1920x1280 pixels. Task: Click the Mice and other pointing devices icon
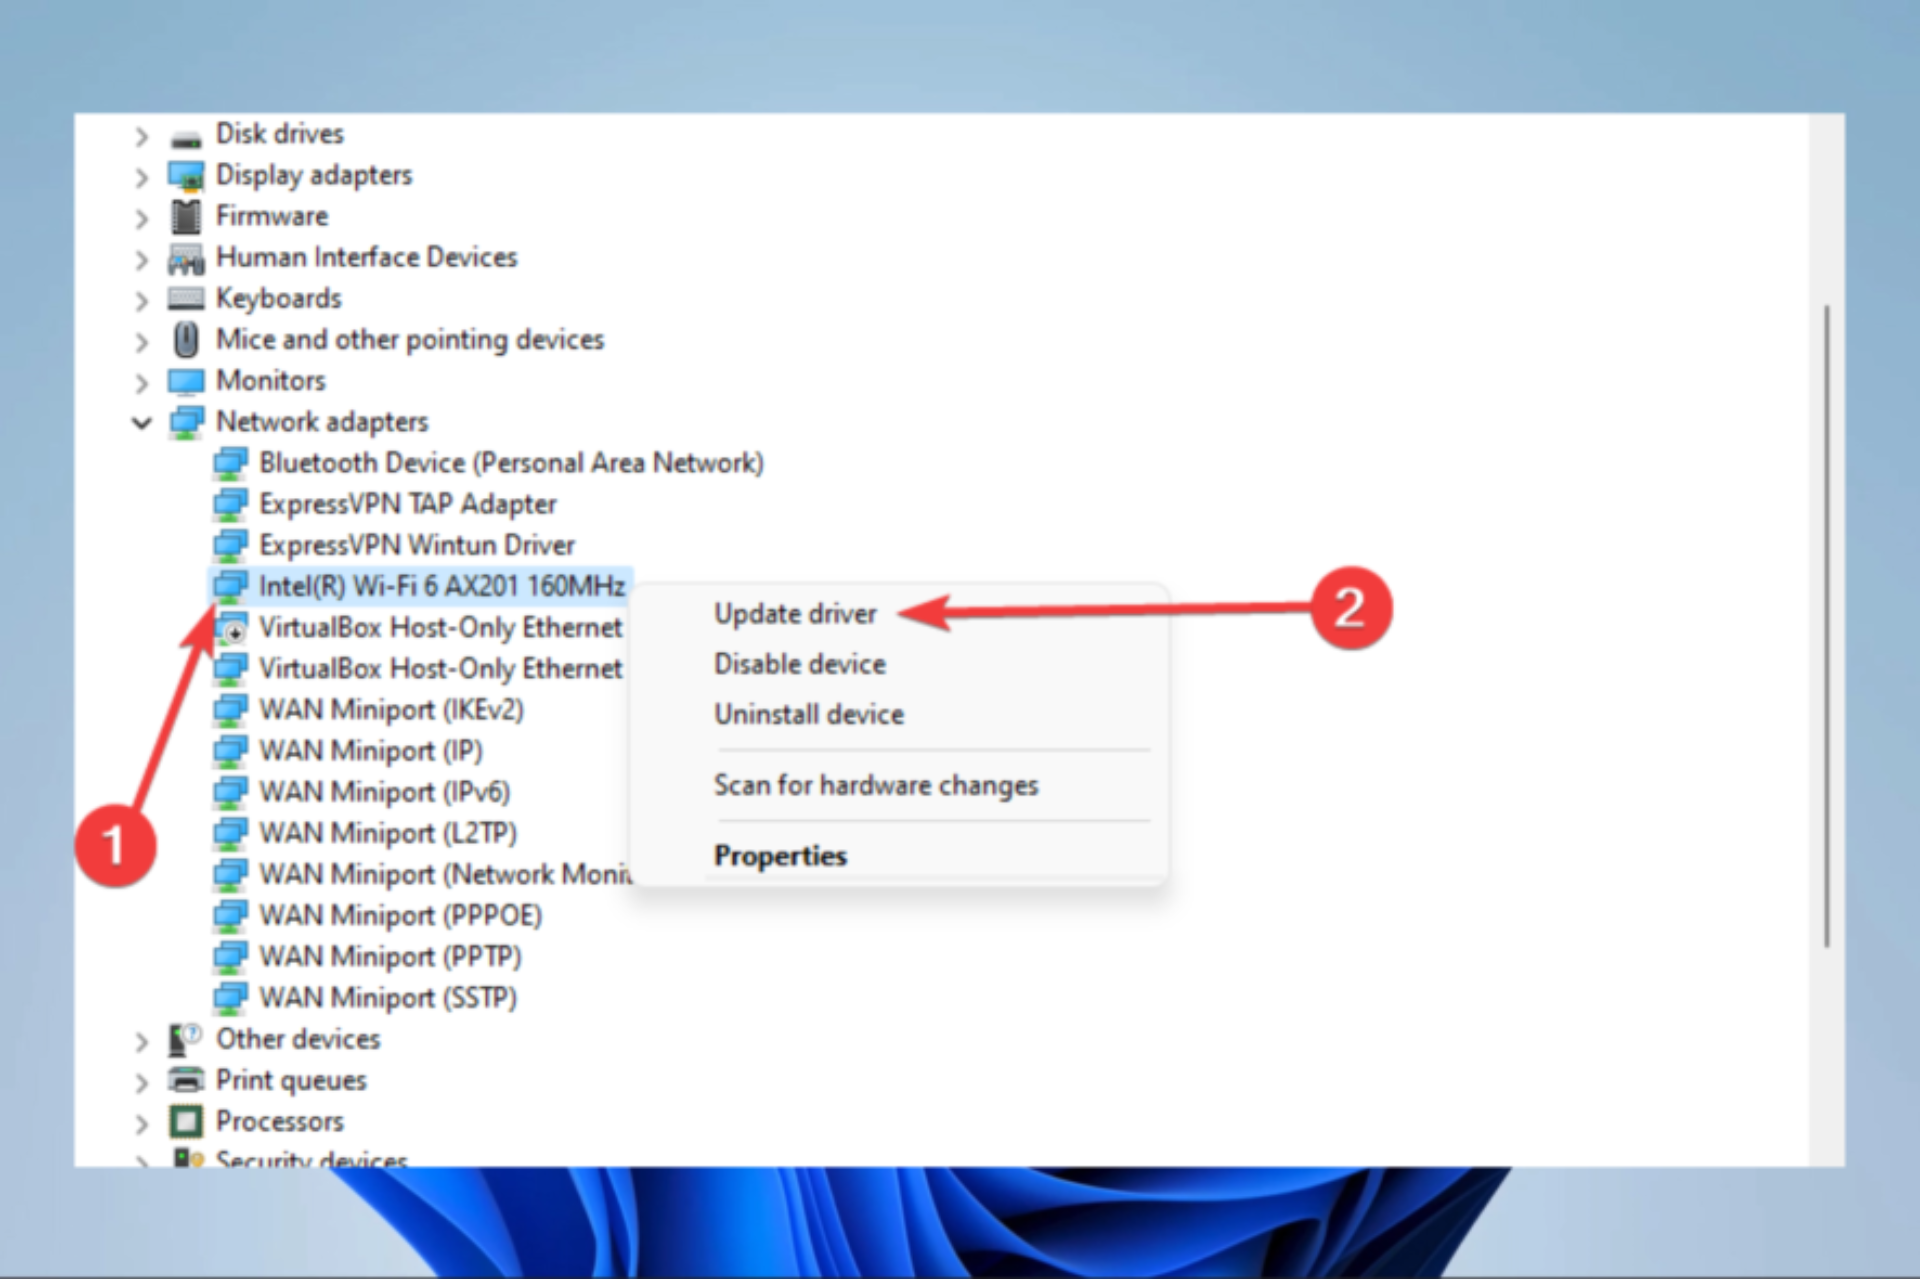pos(186,340)
